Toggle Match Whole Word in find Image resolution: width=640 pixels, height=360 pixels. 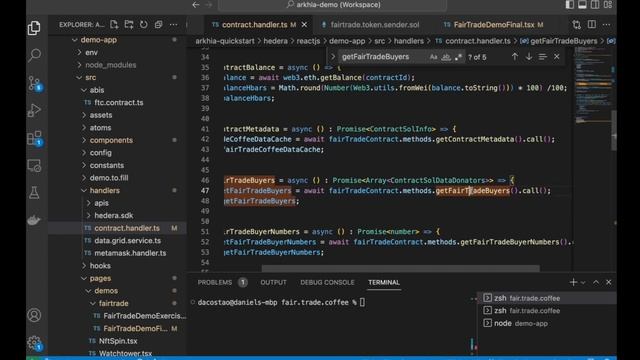[x=446, y=57]
